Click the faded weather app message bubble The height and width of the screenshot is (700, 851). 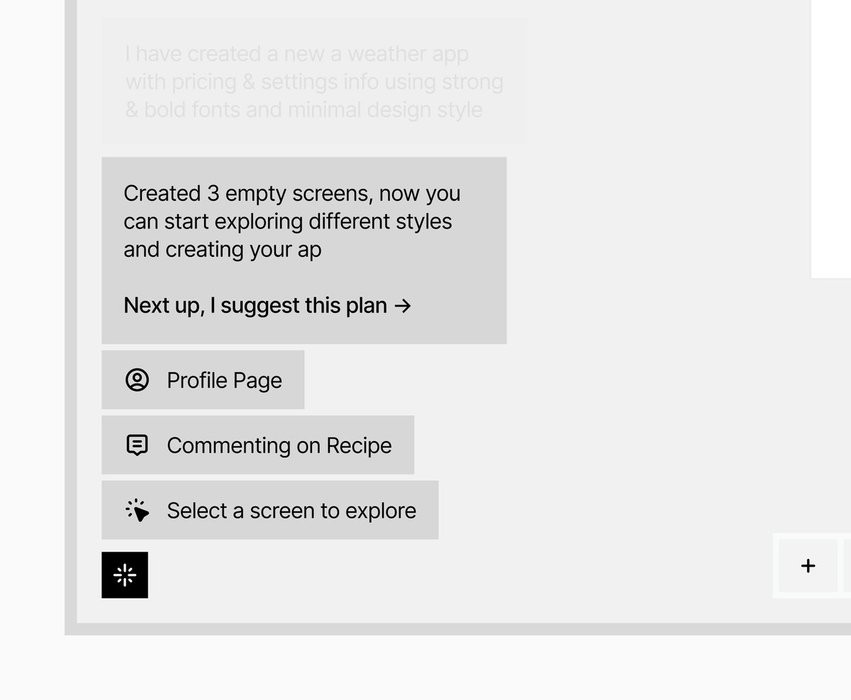[313, 82]
